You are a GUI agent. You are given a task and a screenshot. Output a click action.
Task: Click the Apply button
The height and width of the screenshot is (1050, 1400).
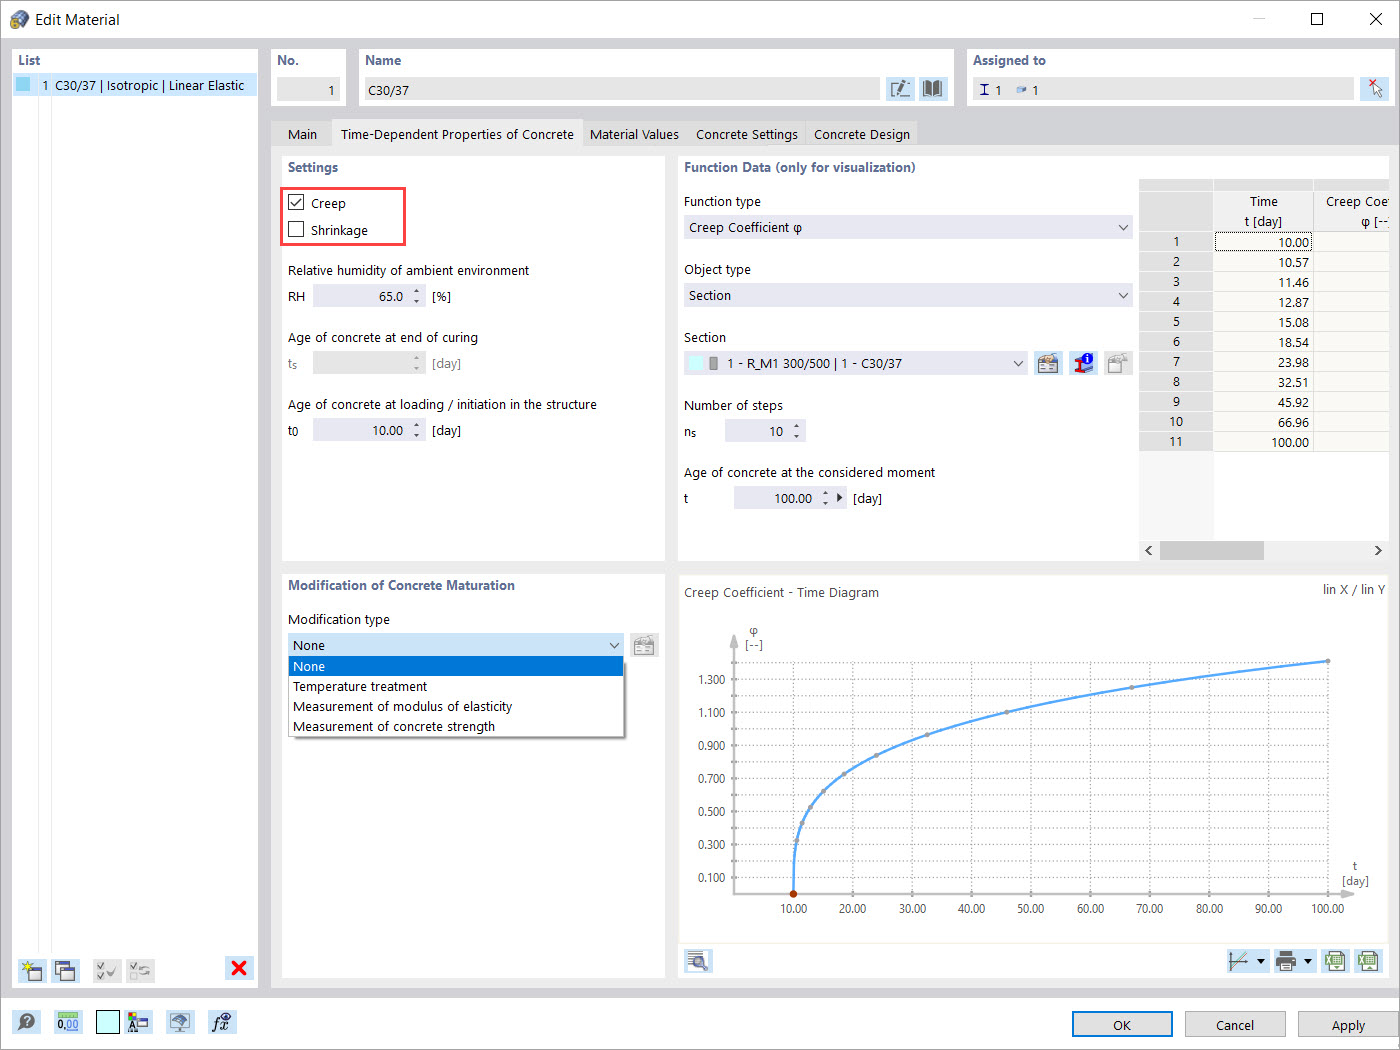click(1348, 1024)
